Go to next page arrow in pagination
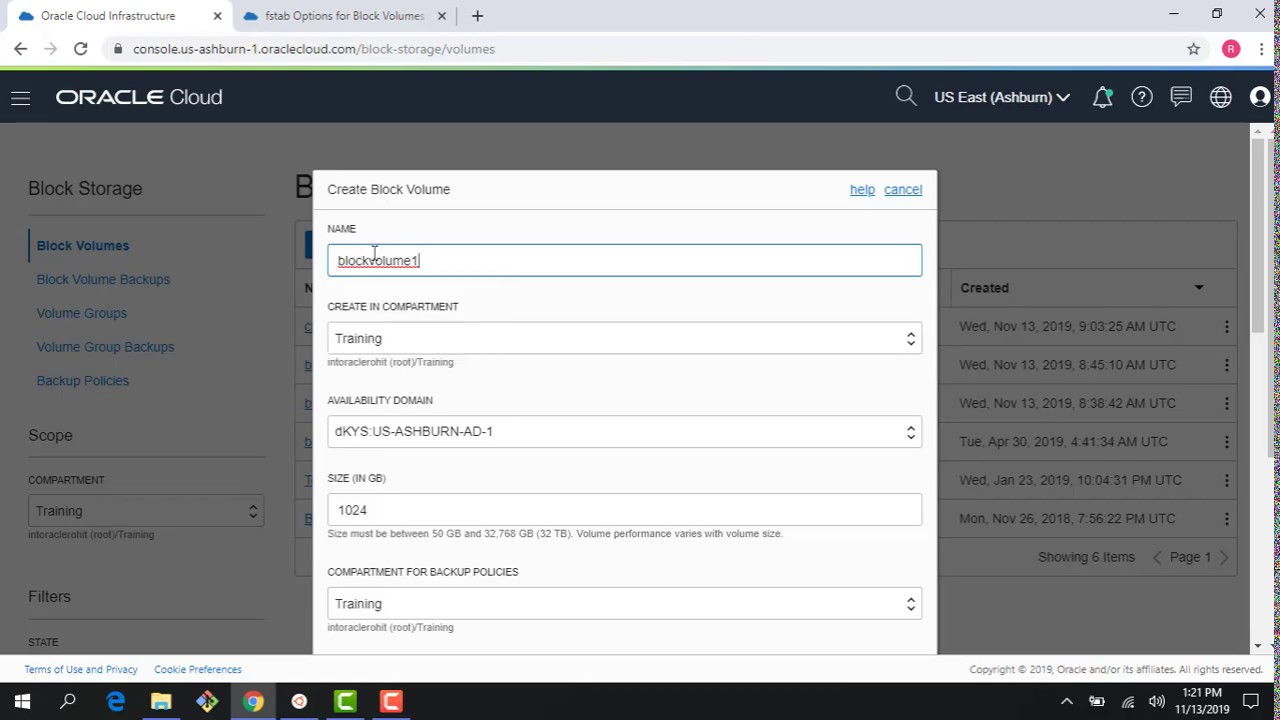1280x720 pixels. point(1224,557)
